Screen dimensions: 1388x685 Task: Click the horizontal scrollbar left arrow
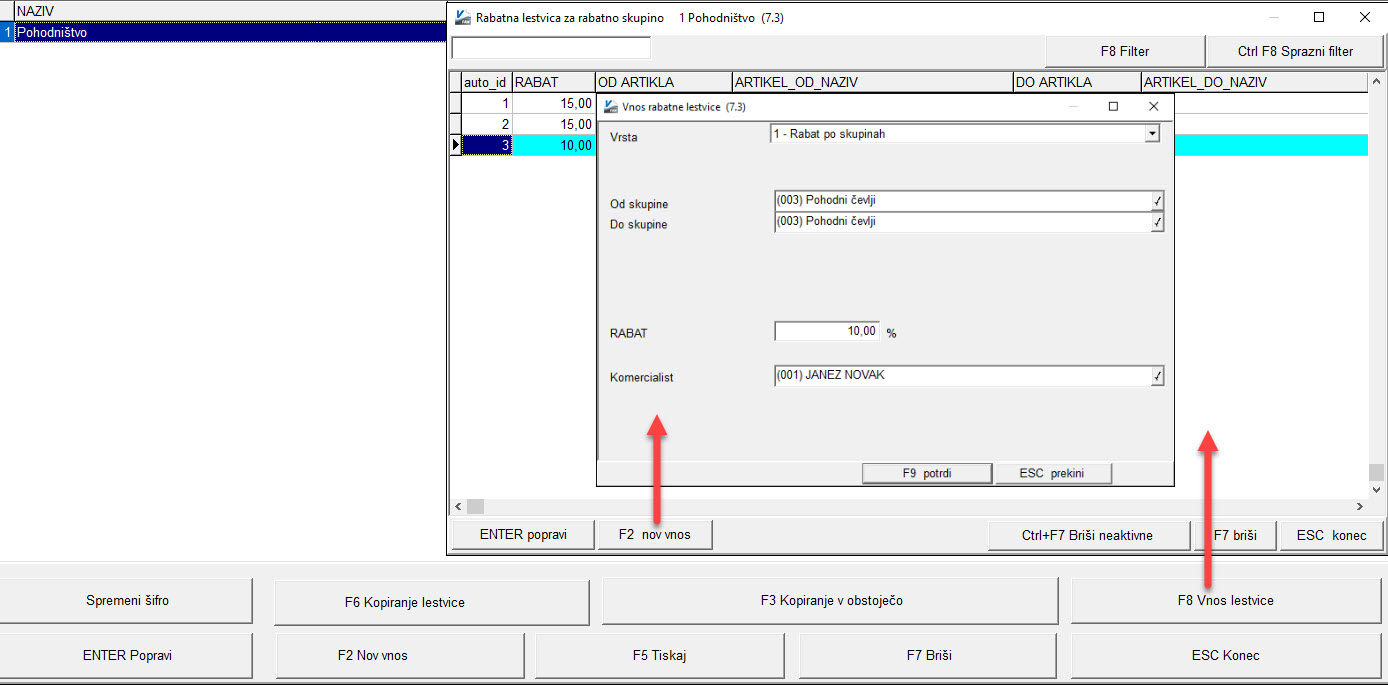click(x=458, y=507)
